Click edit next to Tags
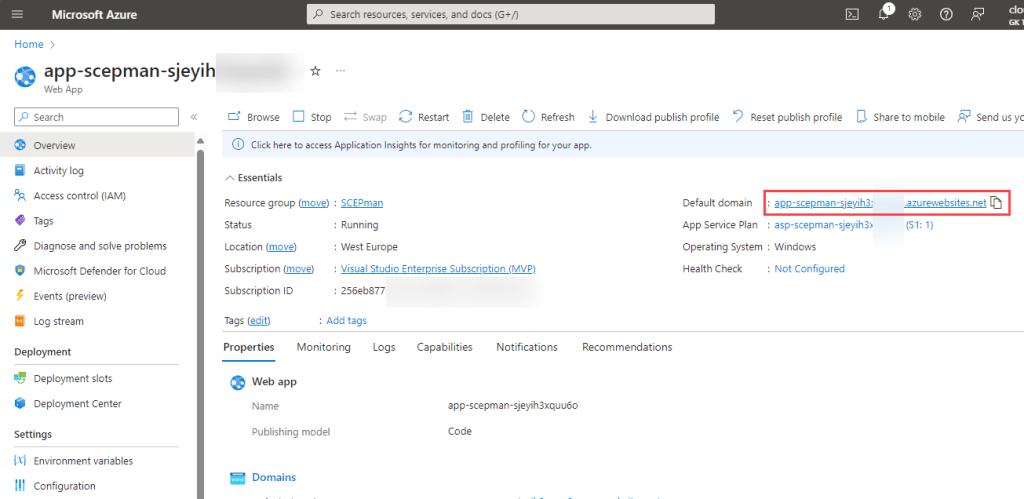Image resolution: width=1024 pixels, height=499 pixels. click(x=259, y=321)
